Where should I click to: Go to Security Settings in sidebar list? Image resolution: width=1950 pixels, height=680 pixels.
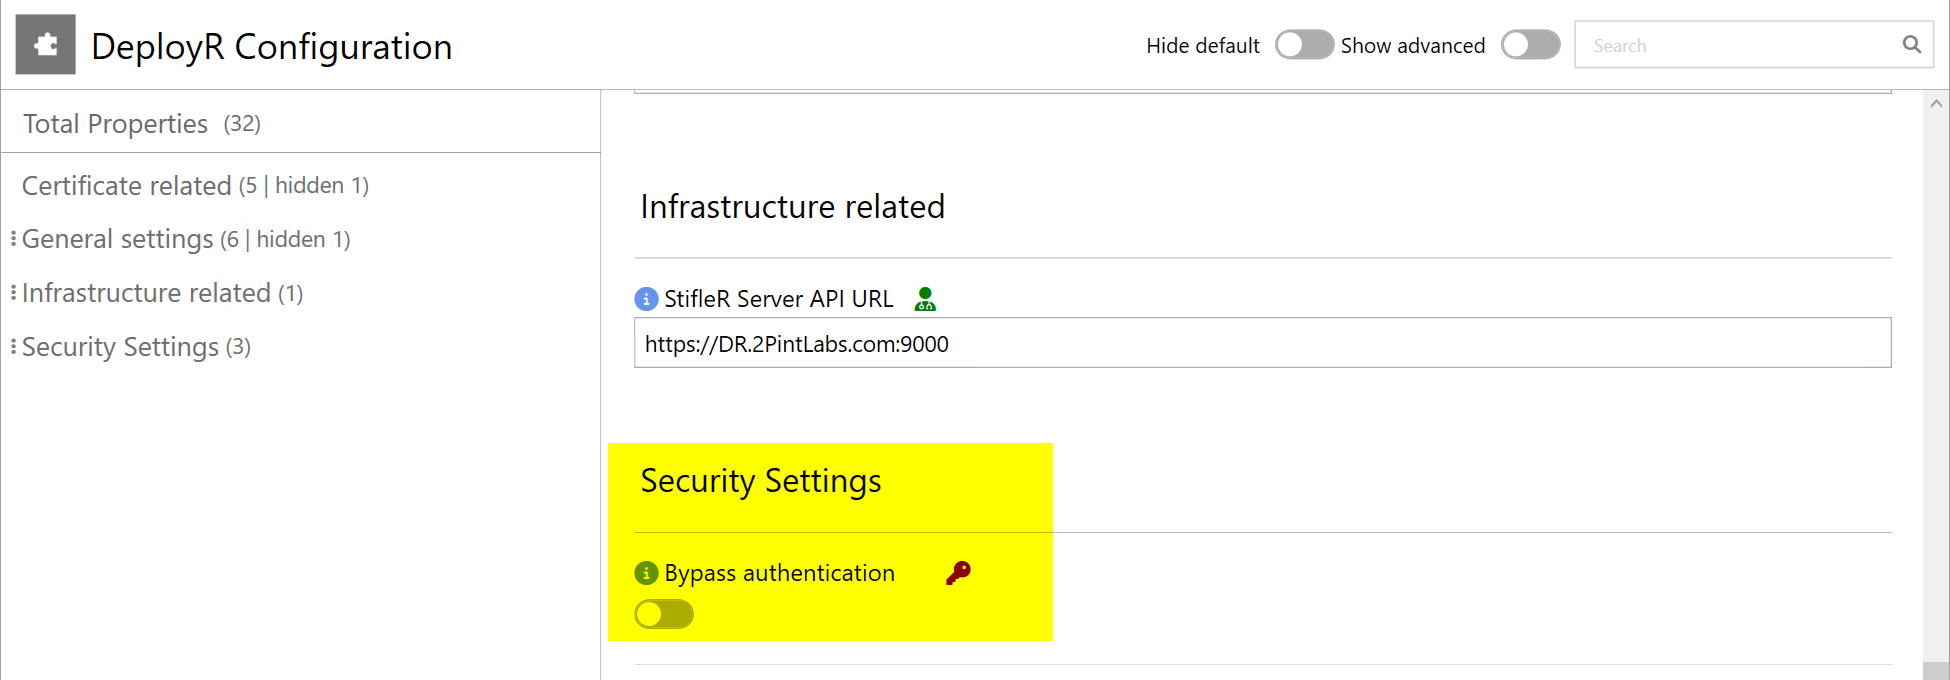(120, 347)
